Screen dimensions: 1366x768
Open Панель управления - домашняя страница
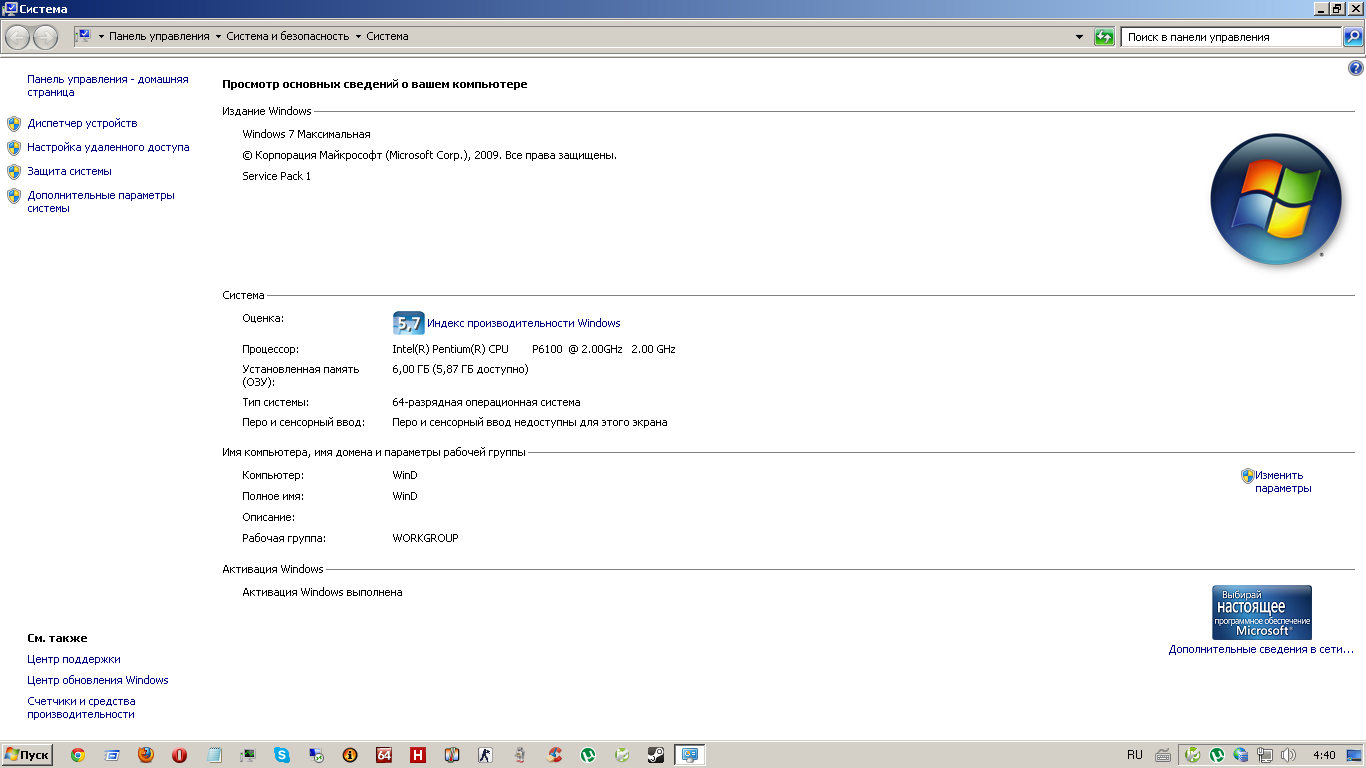click(x=108, y=86)
